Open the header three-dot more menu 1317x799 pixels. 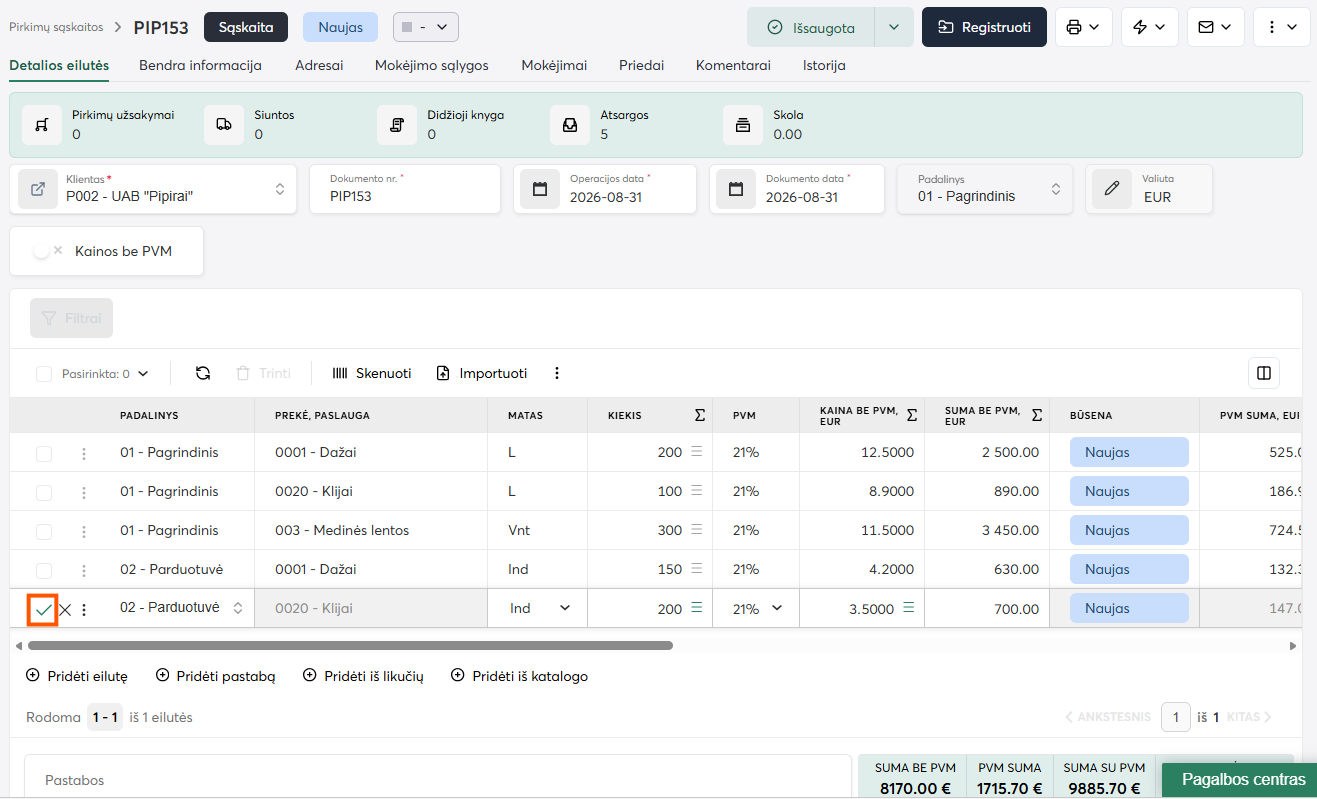click(x=1282, y=27)
